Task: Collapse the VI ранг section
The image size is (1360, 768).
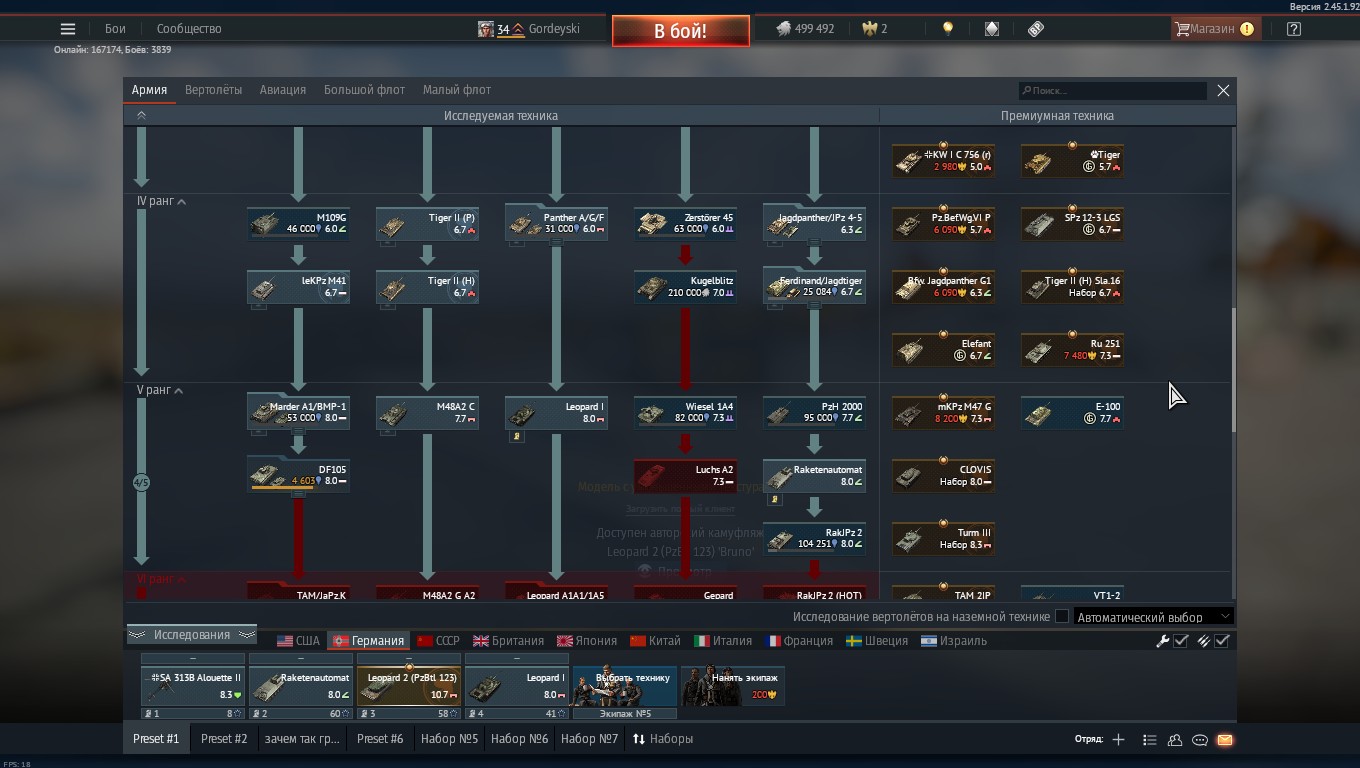Action: pos(161,579)
